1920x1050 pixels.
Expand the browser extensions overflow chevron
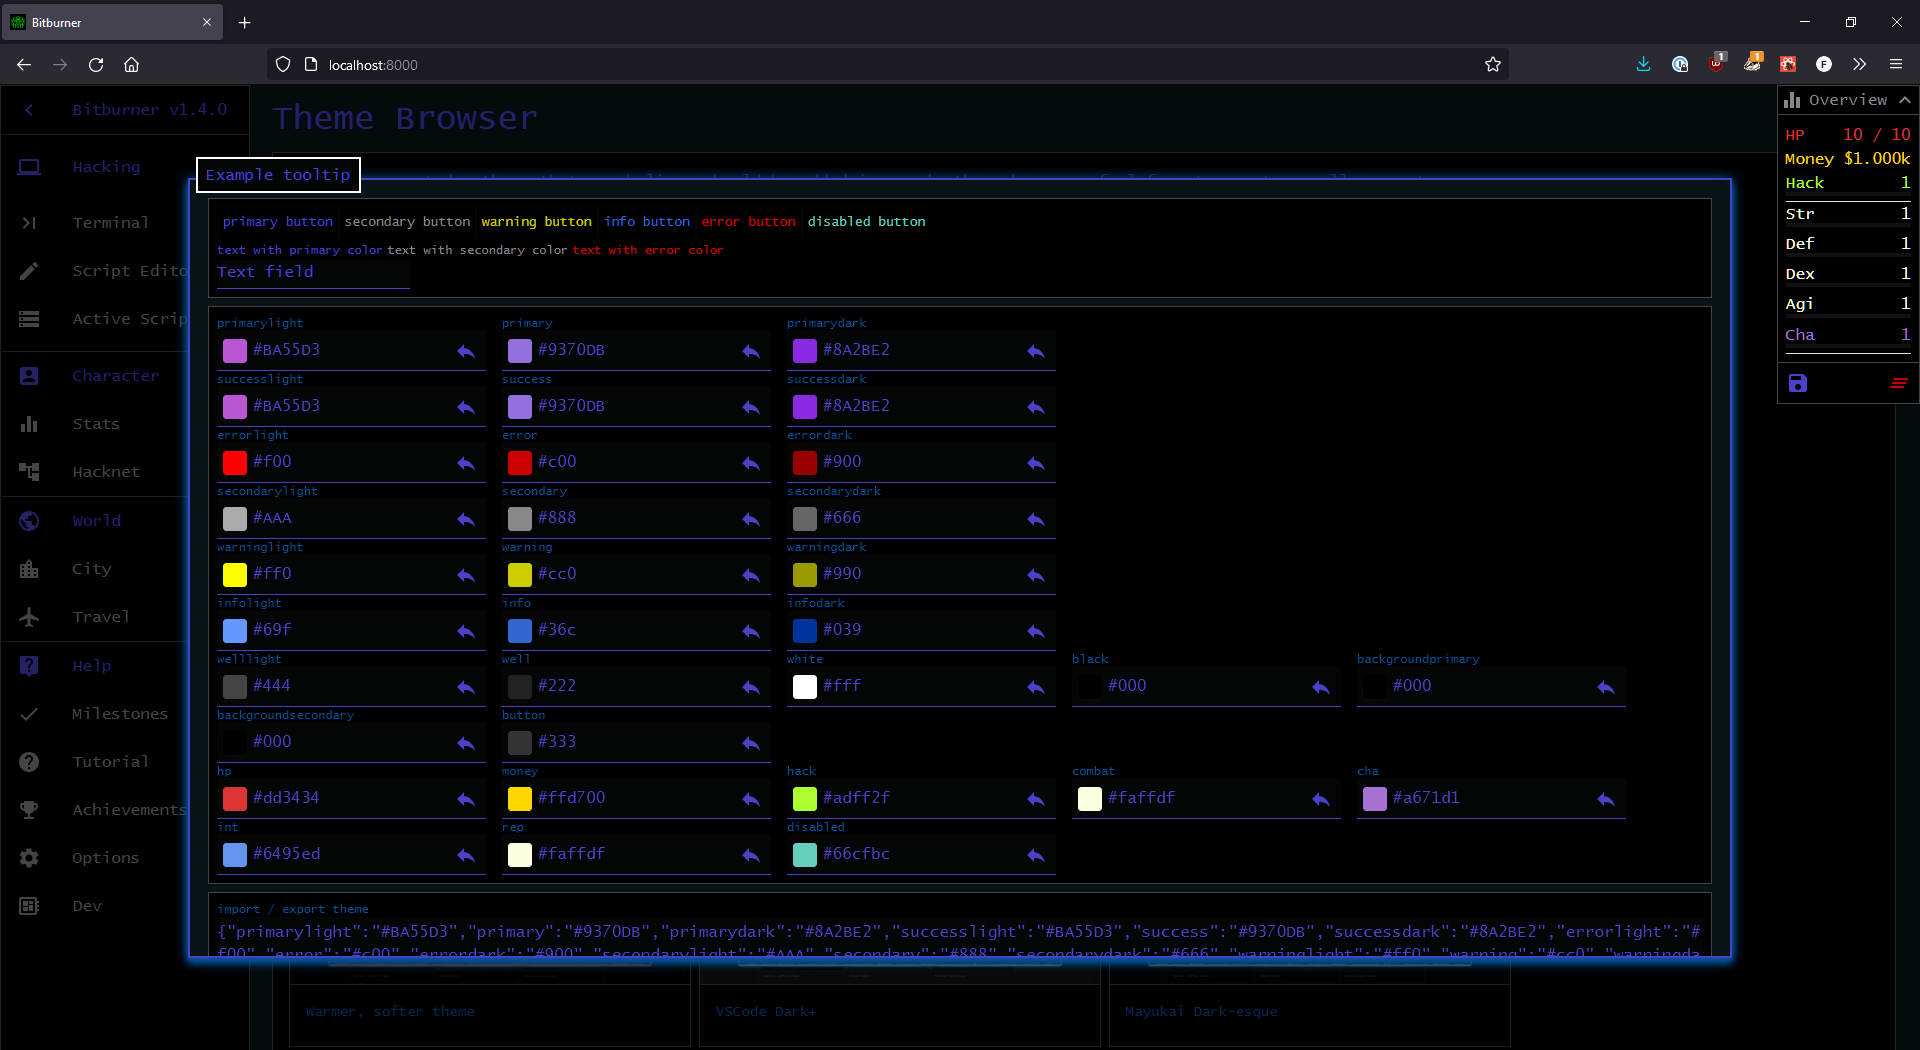(x=1859, y=65)
